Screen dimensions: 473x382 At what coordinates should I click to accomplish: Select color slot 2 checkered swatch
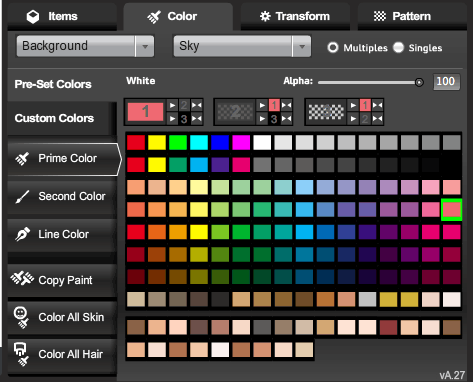pos(235,112)
